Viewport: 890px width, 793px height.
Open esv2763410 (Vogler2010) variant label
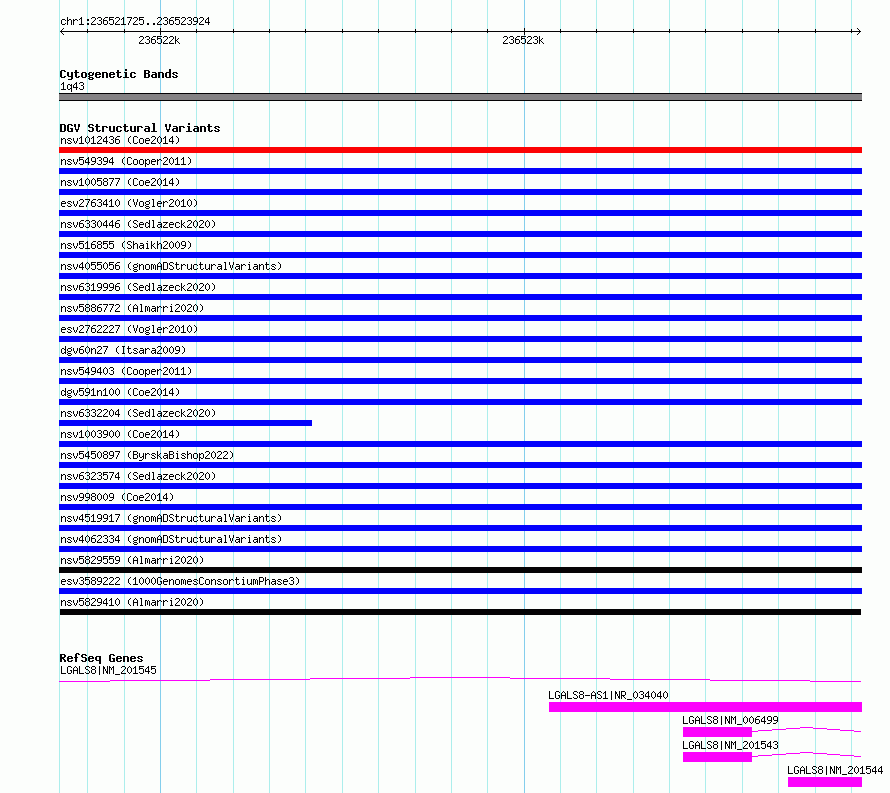129,203
